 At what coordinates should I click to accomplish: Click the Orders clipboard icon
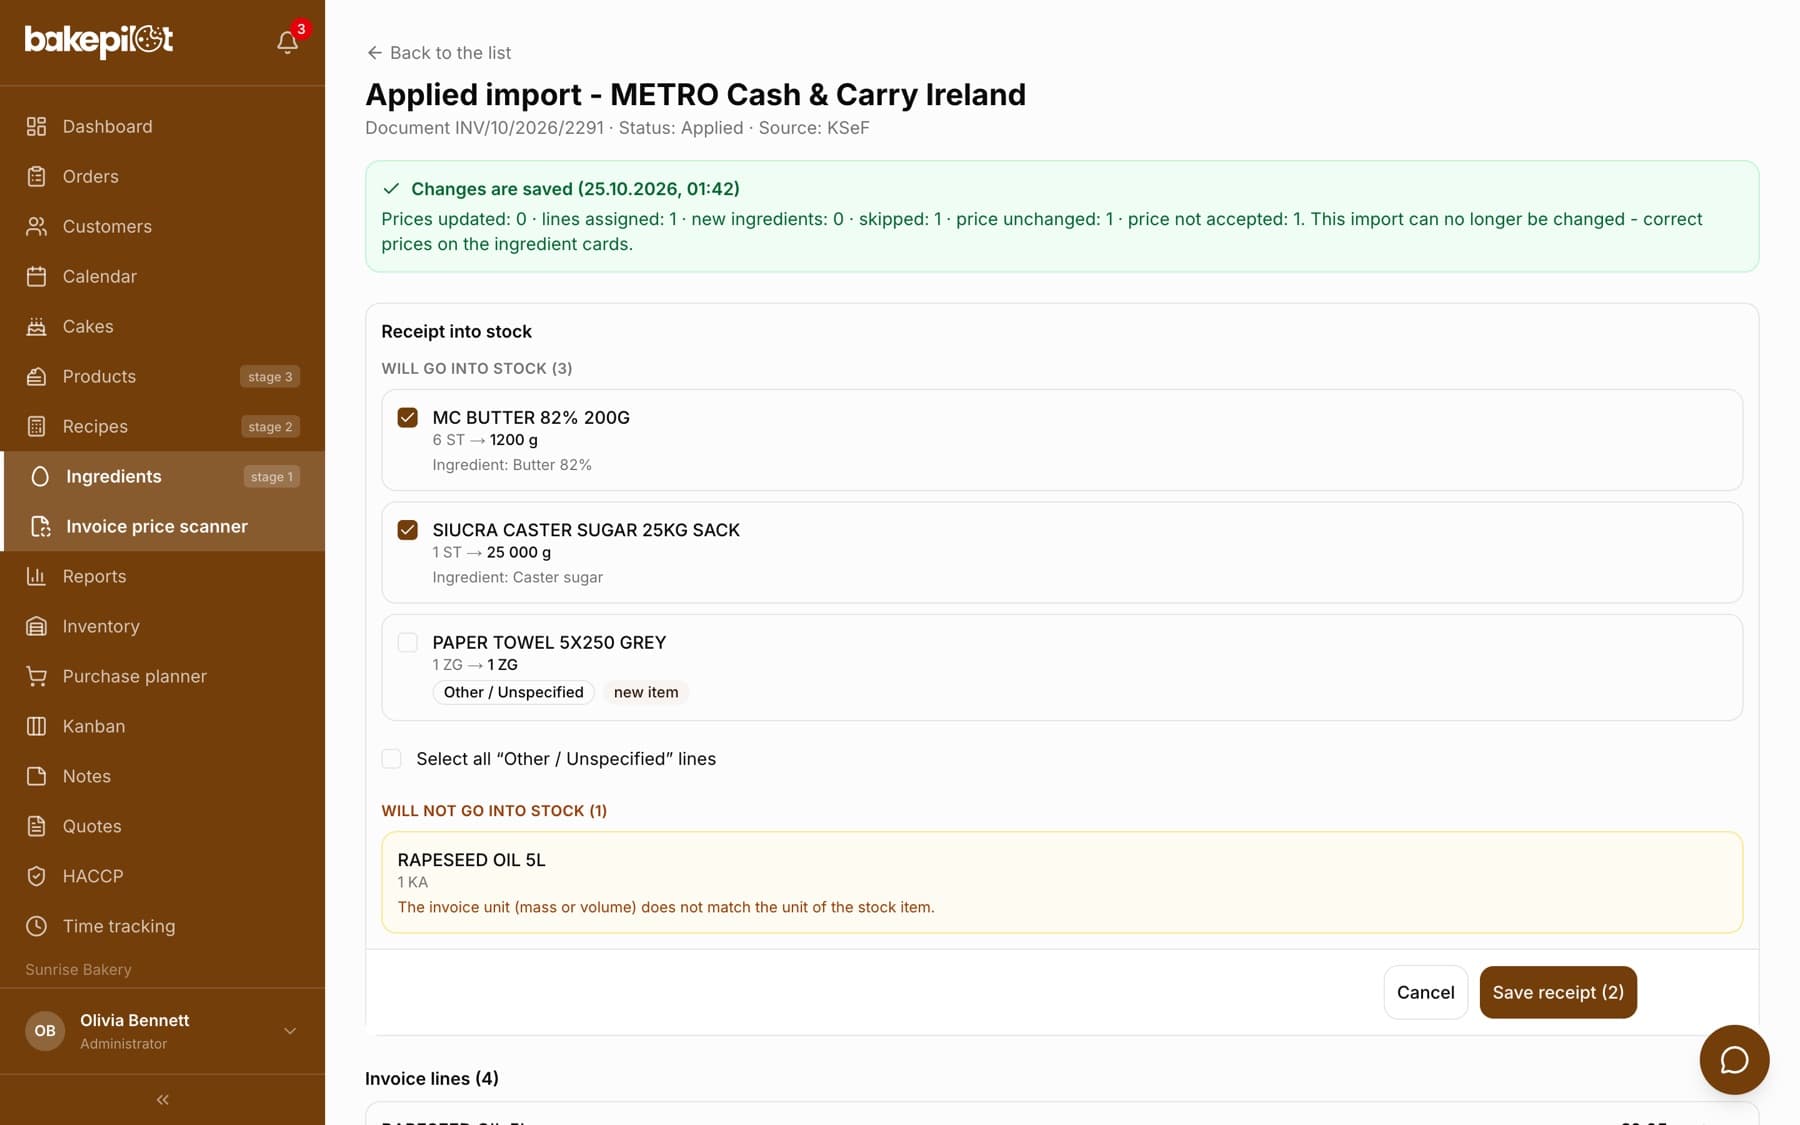36,176
